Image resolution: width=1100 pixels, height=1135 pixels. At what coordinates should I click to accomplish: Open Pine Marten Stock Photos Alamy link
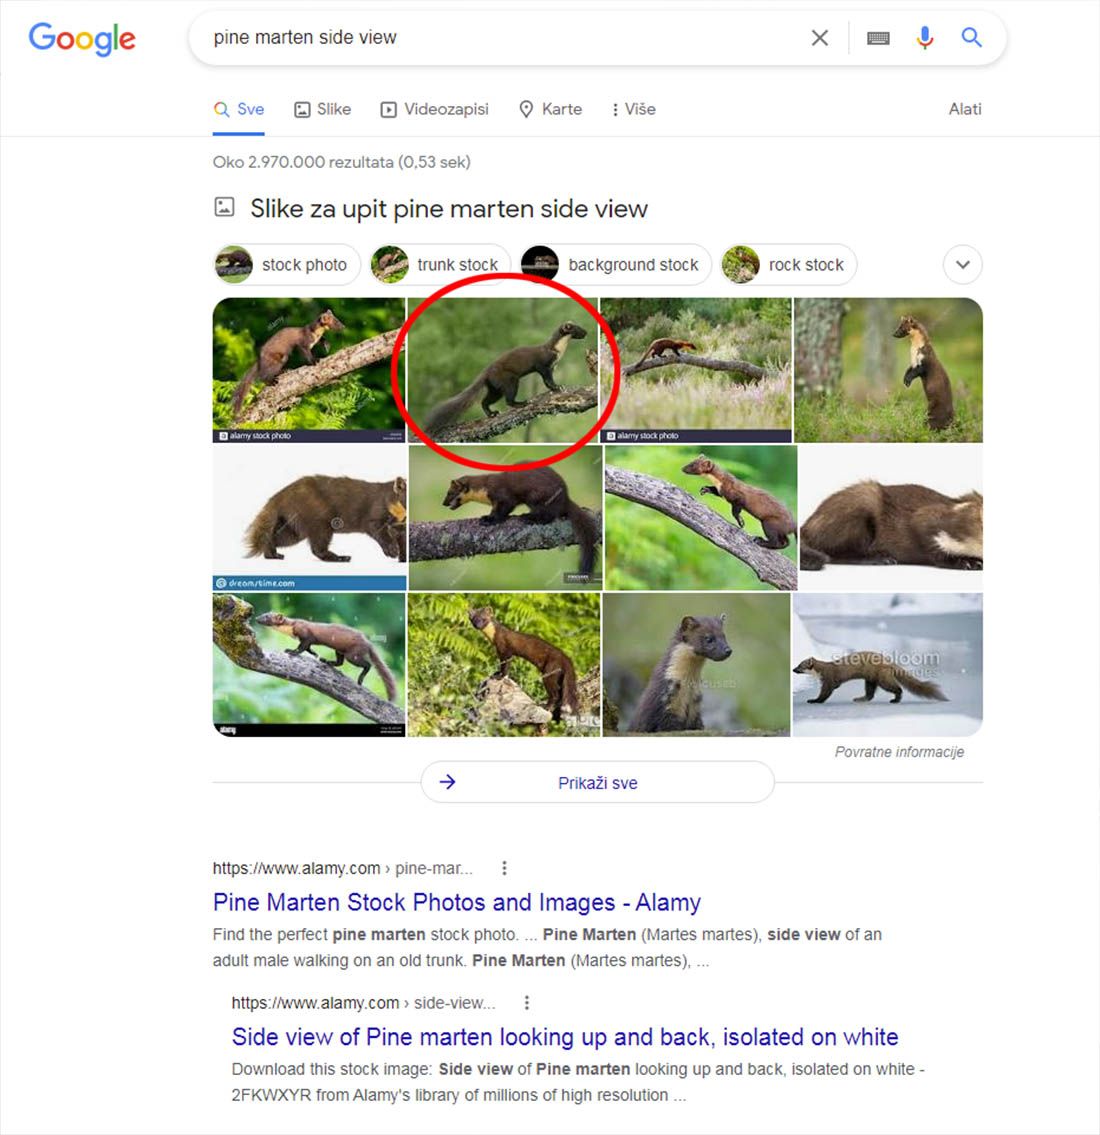coord(457,903)
